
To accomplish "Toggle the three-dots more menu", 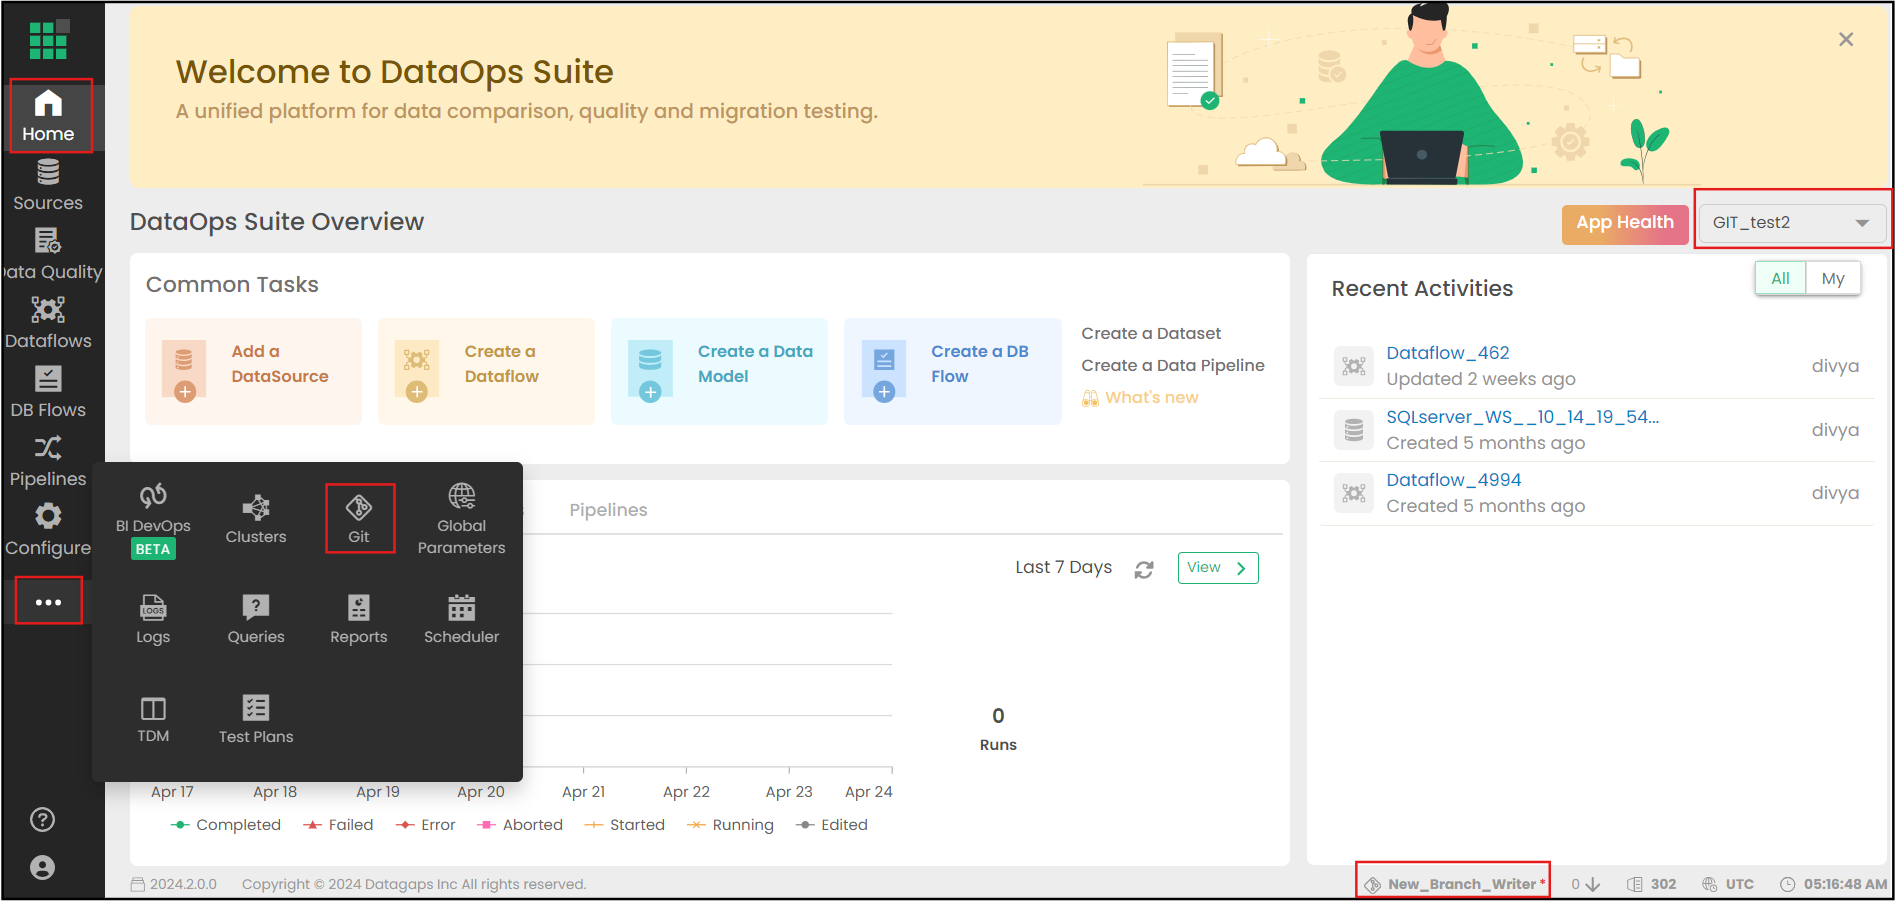I will pos(48,602).
